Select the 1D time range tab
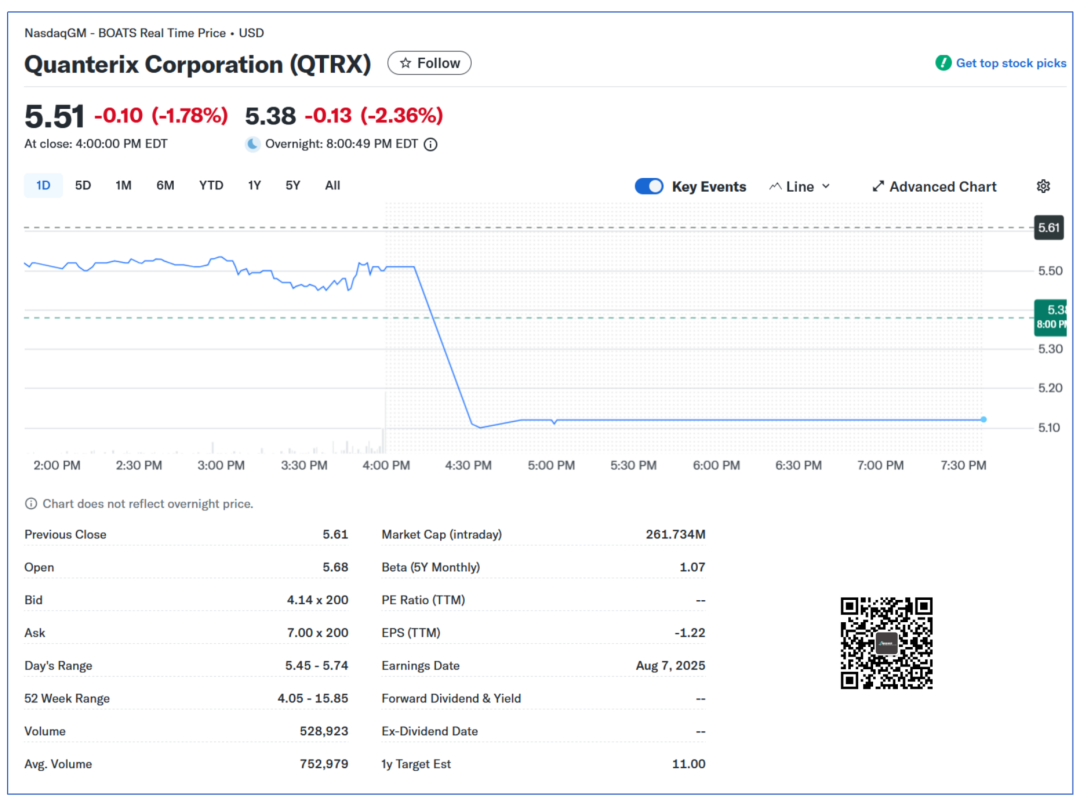The width and height of the screenshot is (1080, 800). coord(43,185)
